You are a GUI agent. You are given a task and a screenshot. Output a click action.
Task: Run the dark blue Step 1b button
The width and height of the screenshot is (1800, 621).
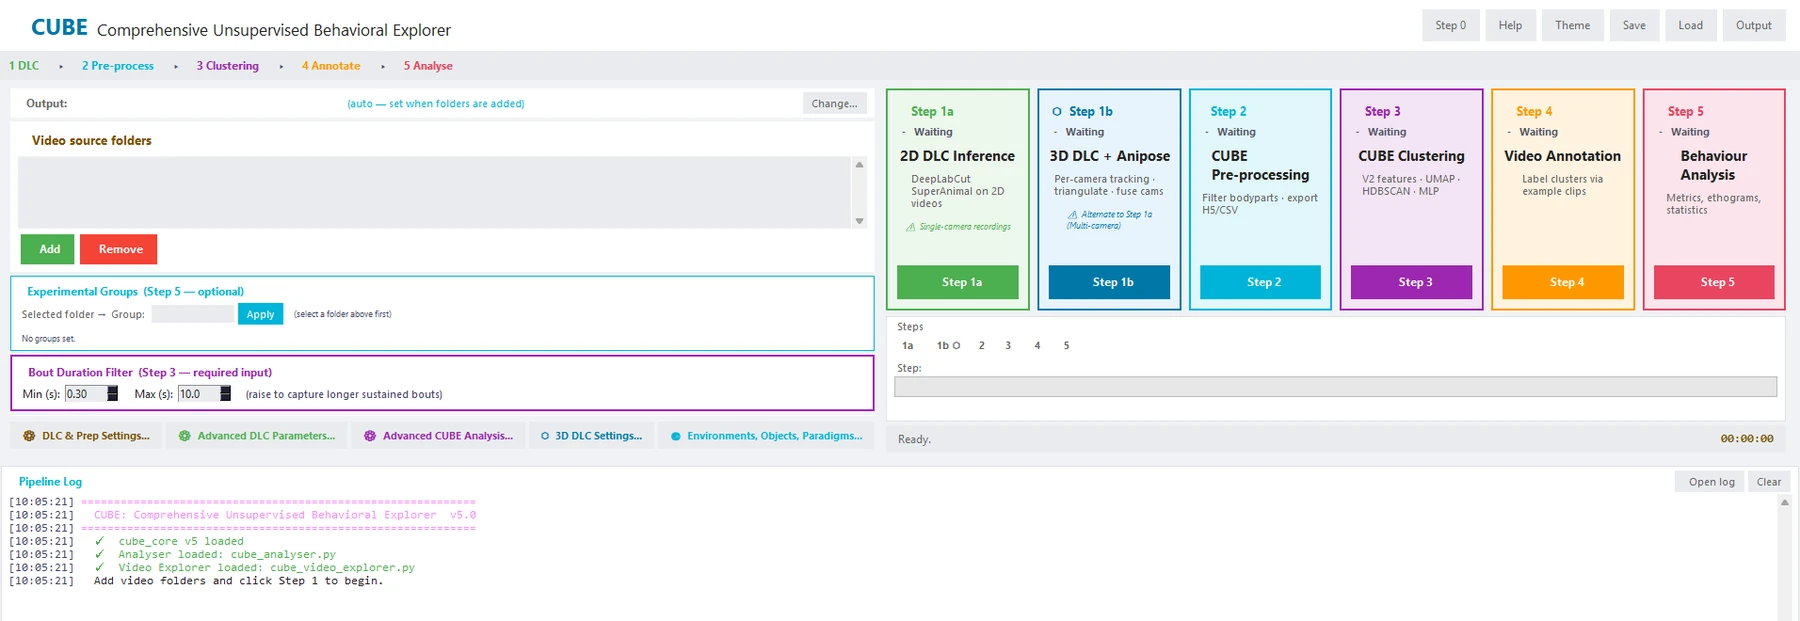(1109, 282)
